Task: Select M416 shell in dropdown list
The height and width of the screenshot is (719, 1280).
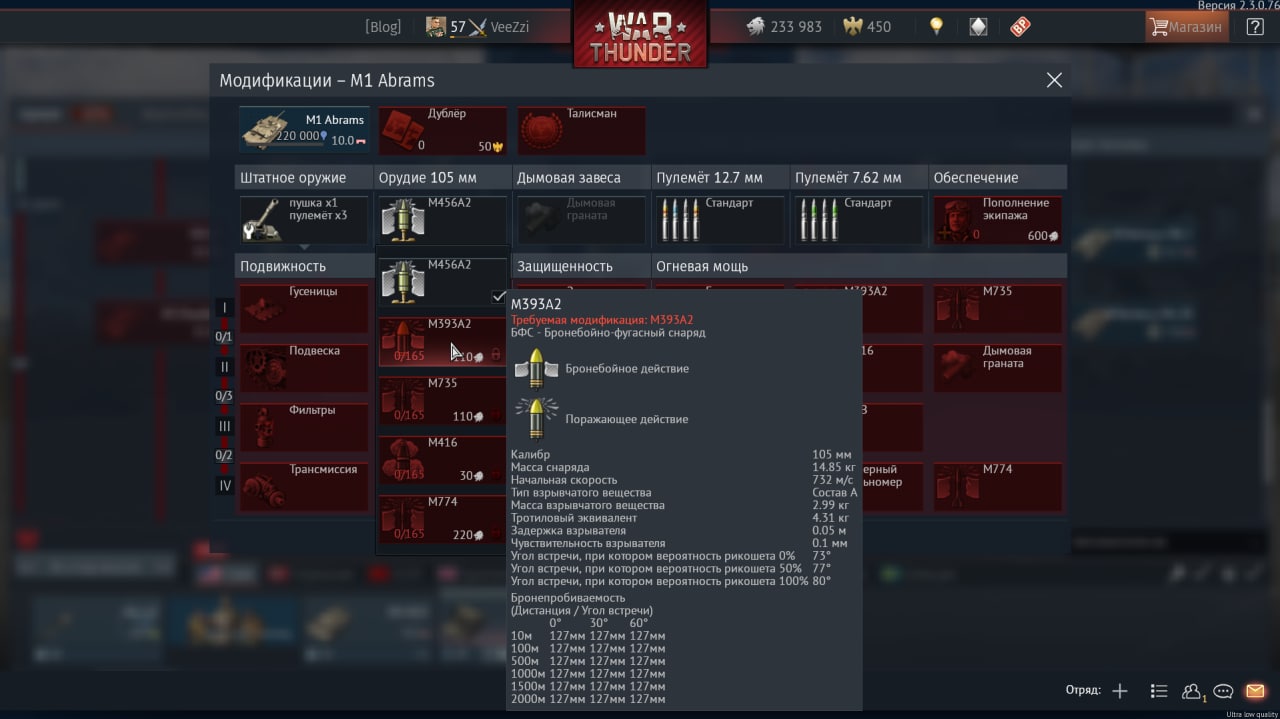Action: (x=442, y=459)
